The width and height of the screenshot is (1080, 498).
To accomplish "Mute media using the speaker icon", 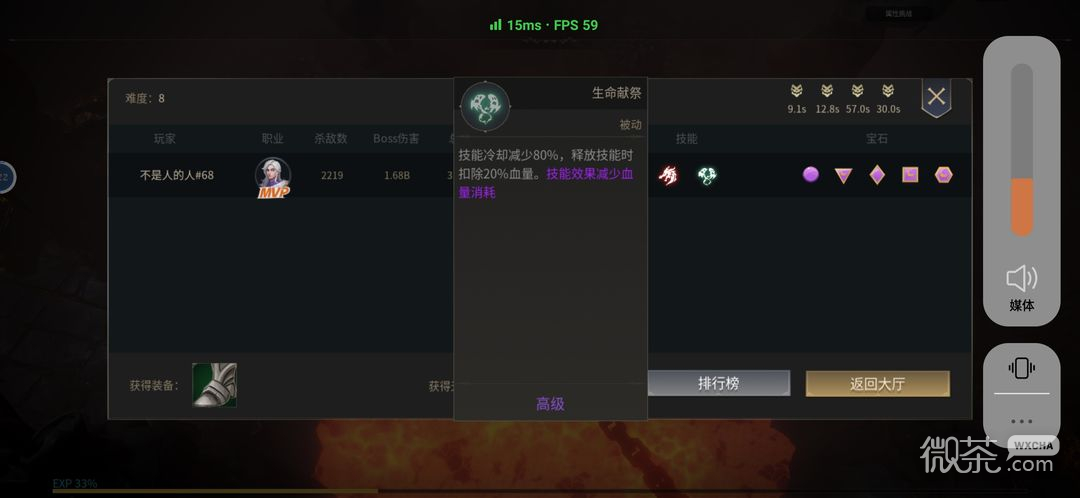I will tap(1021, 279).
